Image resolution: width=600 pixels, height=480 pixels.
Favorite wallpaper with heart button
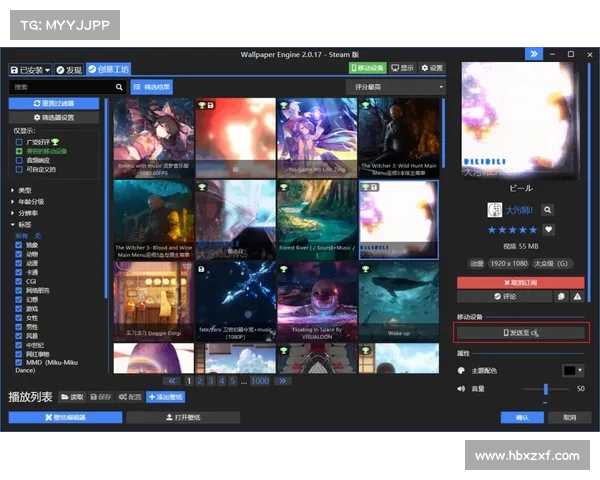tap(548, 230)
